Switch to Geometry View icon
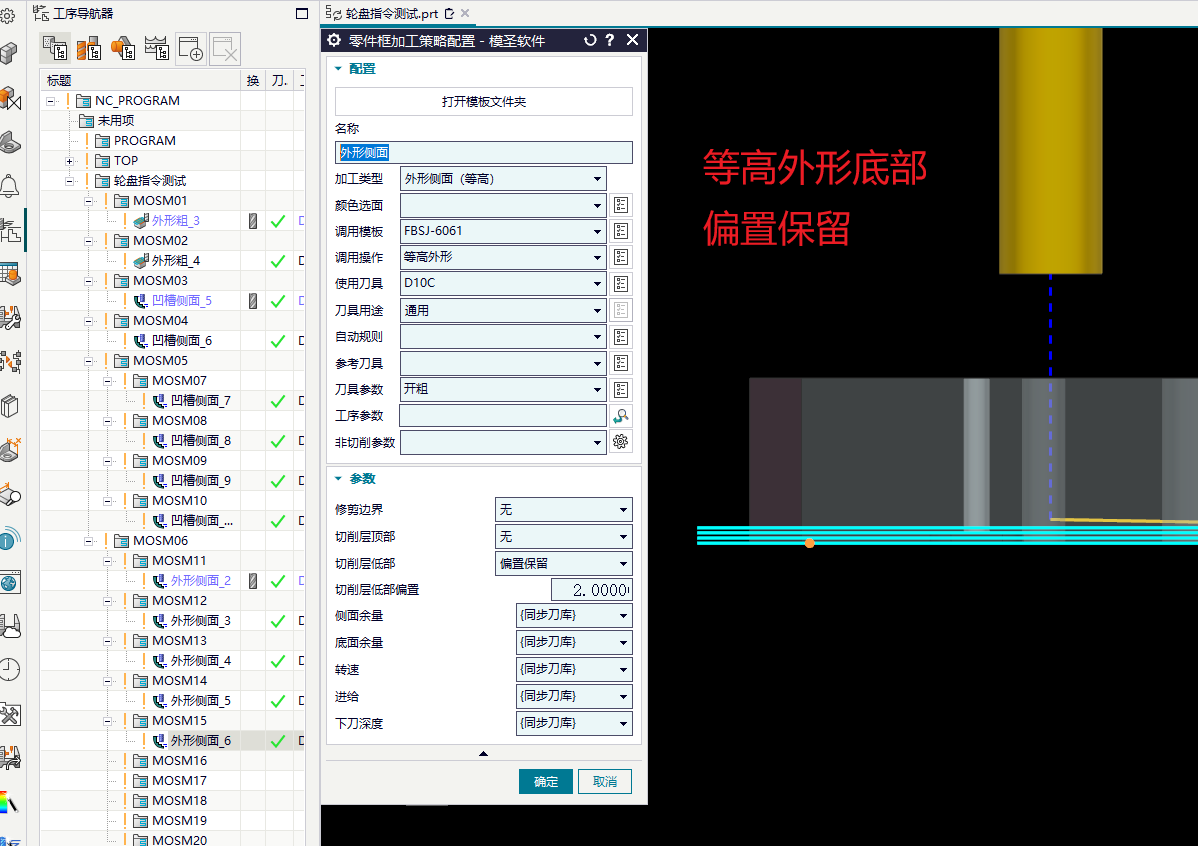The height and width of the screenshot is (846, 1198). tap(122, 48)
